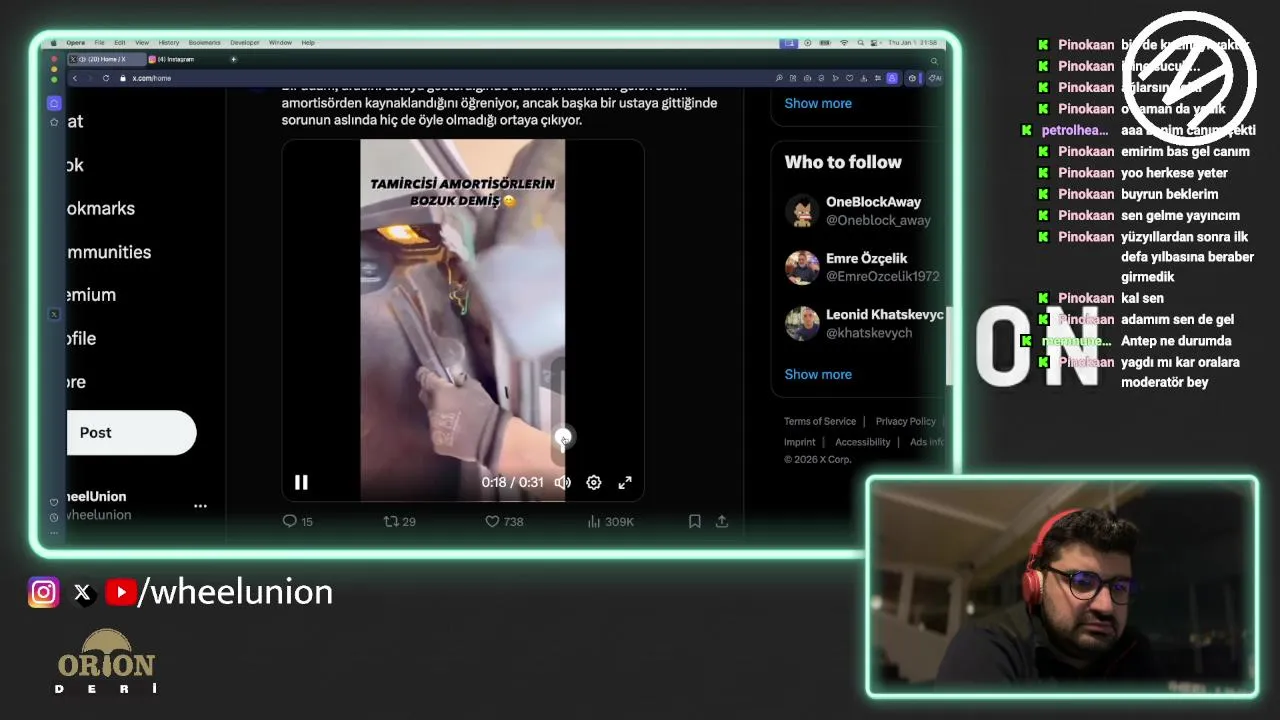Click chat message 'buyrun beklerim'
The height and width of the screenshot is (720, 1280).
pyautogui.click(x=1169, y=194)
